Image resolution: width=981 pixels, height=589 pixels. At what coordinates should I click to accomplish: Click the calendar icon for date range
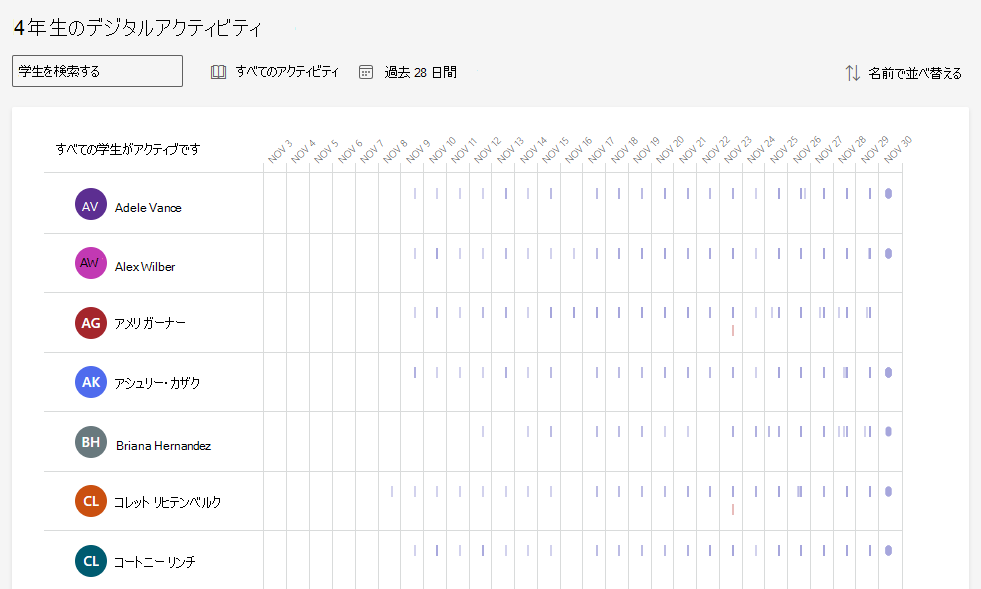366,72
